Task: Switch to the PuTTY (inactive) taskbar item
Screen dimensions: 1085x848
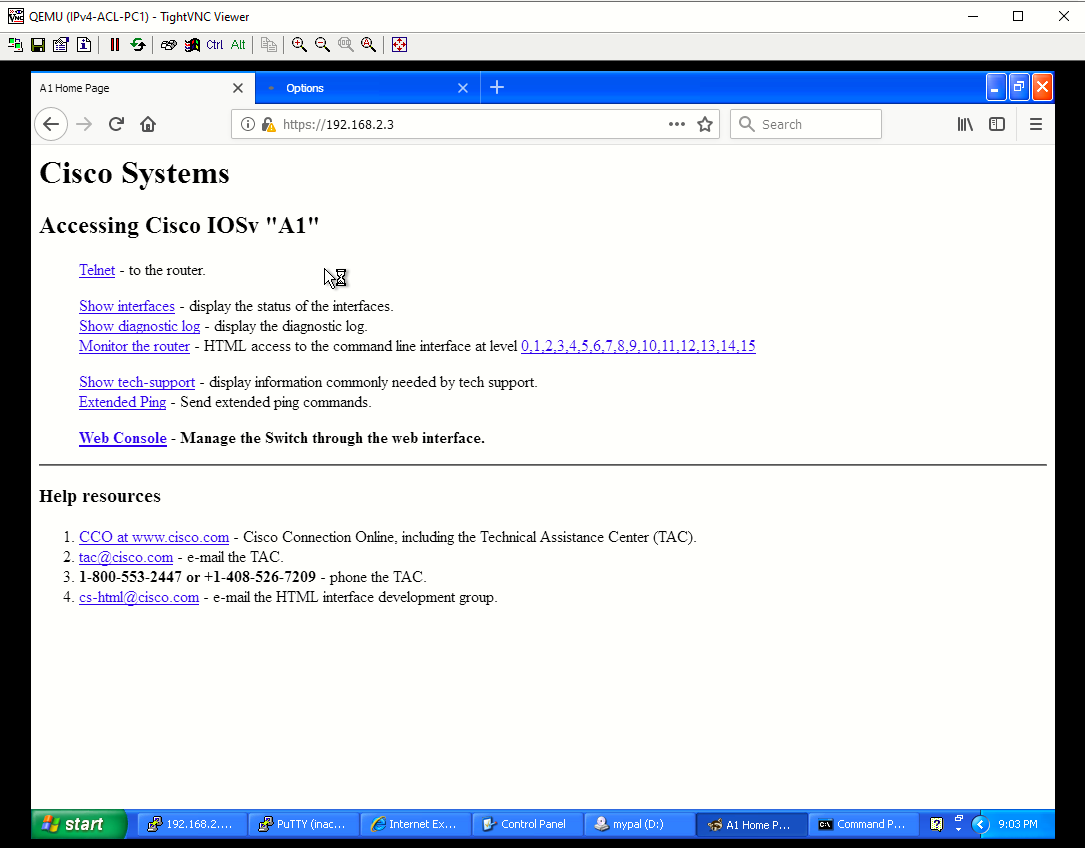Action: 304,824
